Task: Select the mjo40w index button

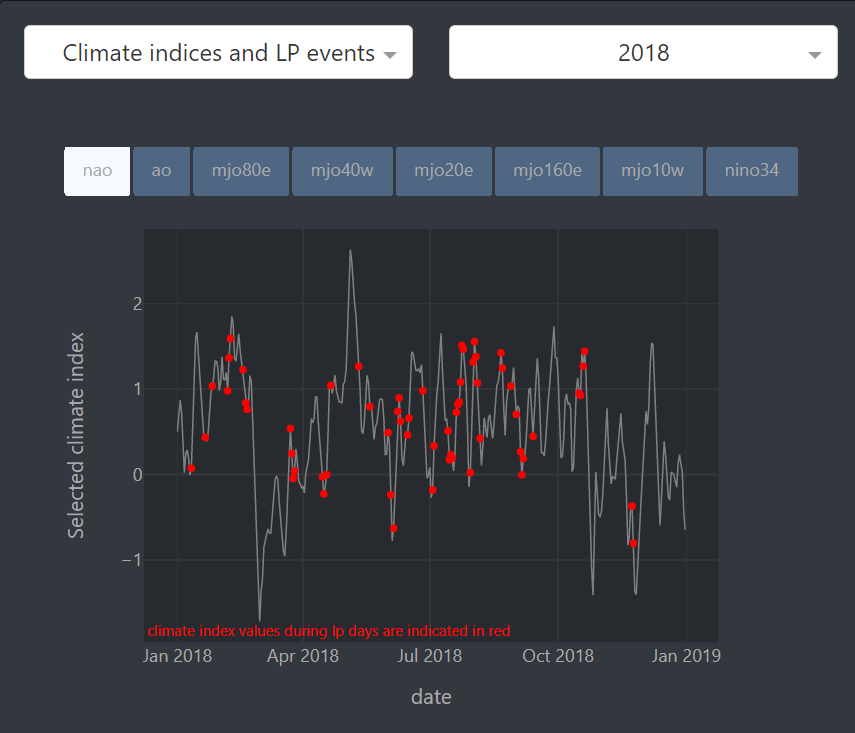Action: click(342, 171)
